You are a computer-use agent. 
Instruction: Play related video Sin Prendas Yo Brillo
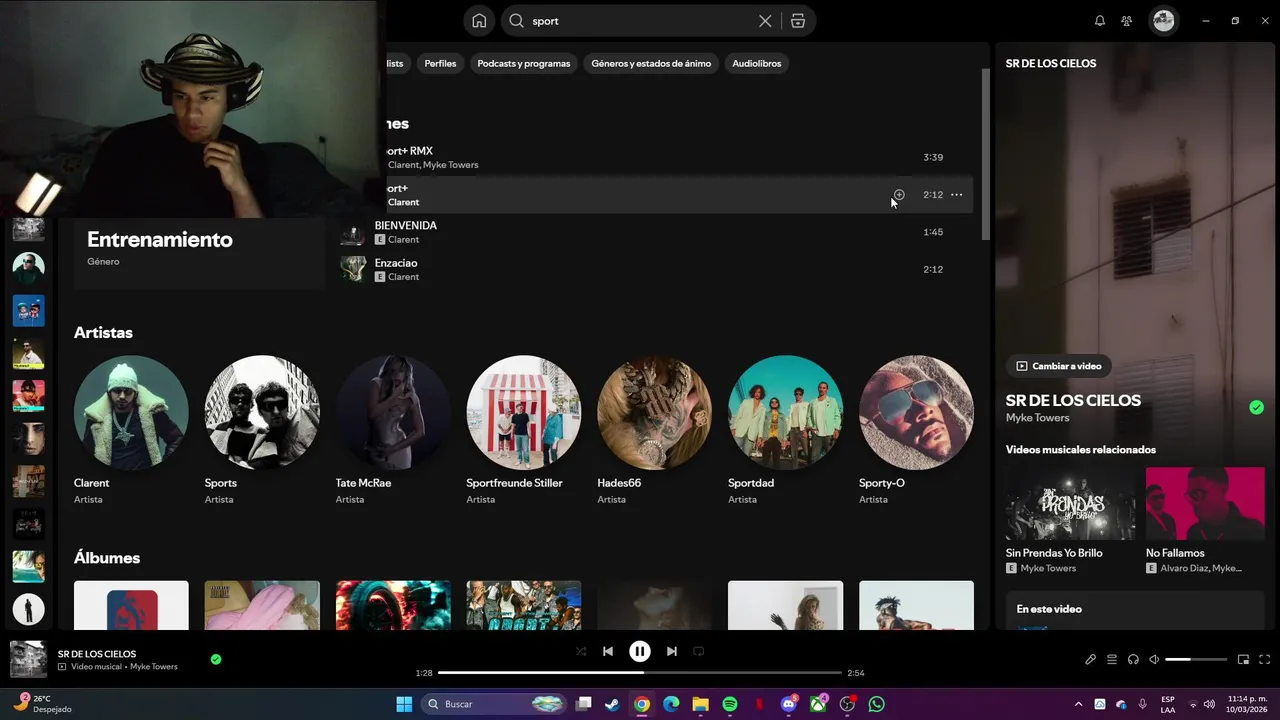pyautogui.click(x=1070, y=520)
